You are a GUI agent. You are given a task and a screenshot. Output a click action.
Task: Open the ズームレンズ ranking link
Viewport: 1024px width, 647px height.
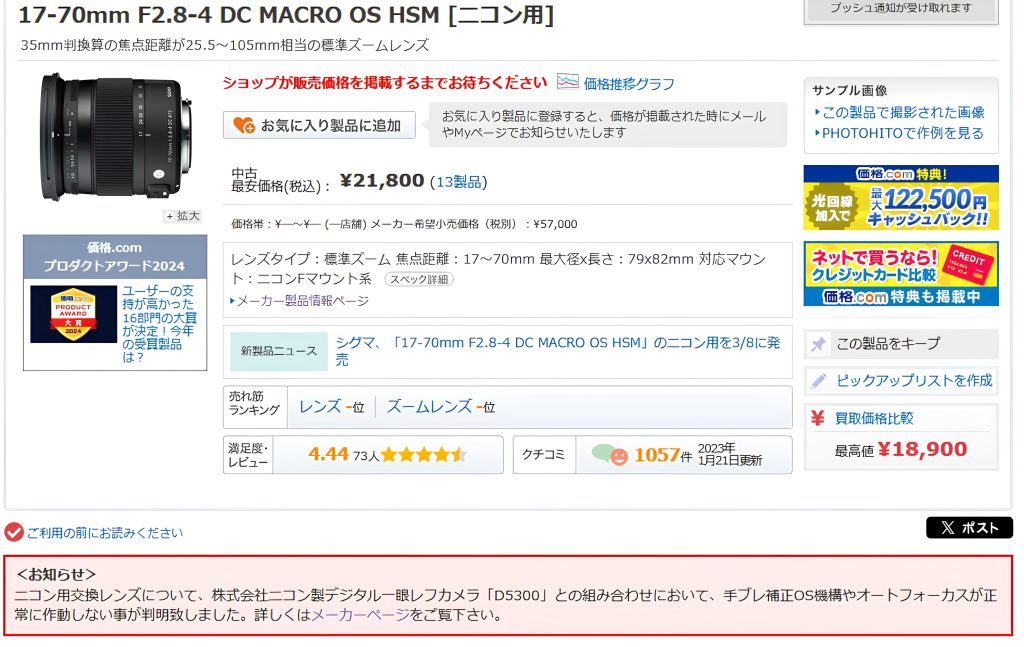click(430, 407)
